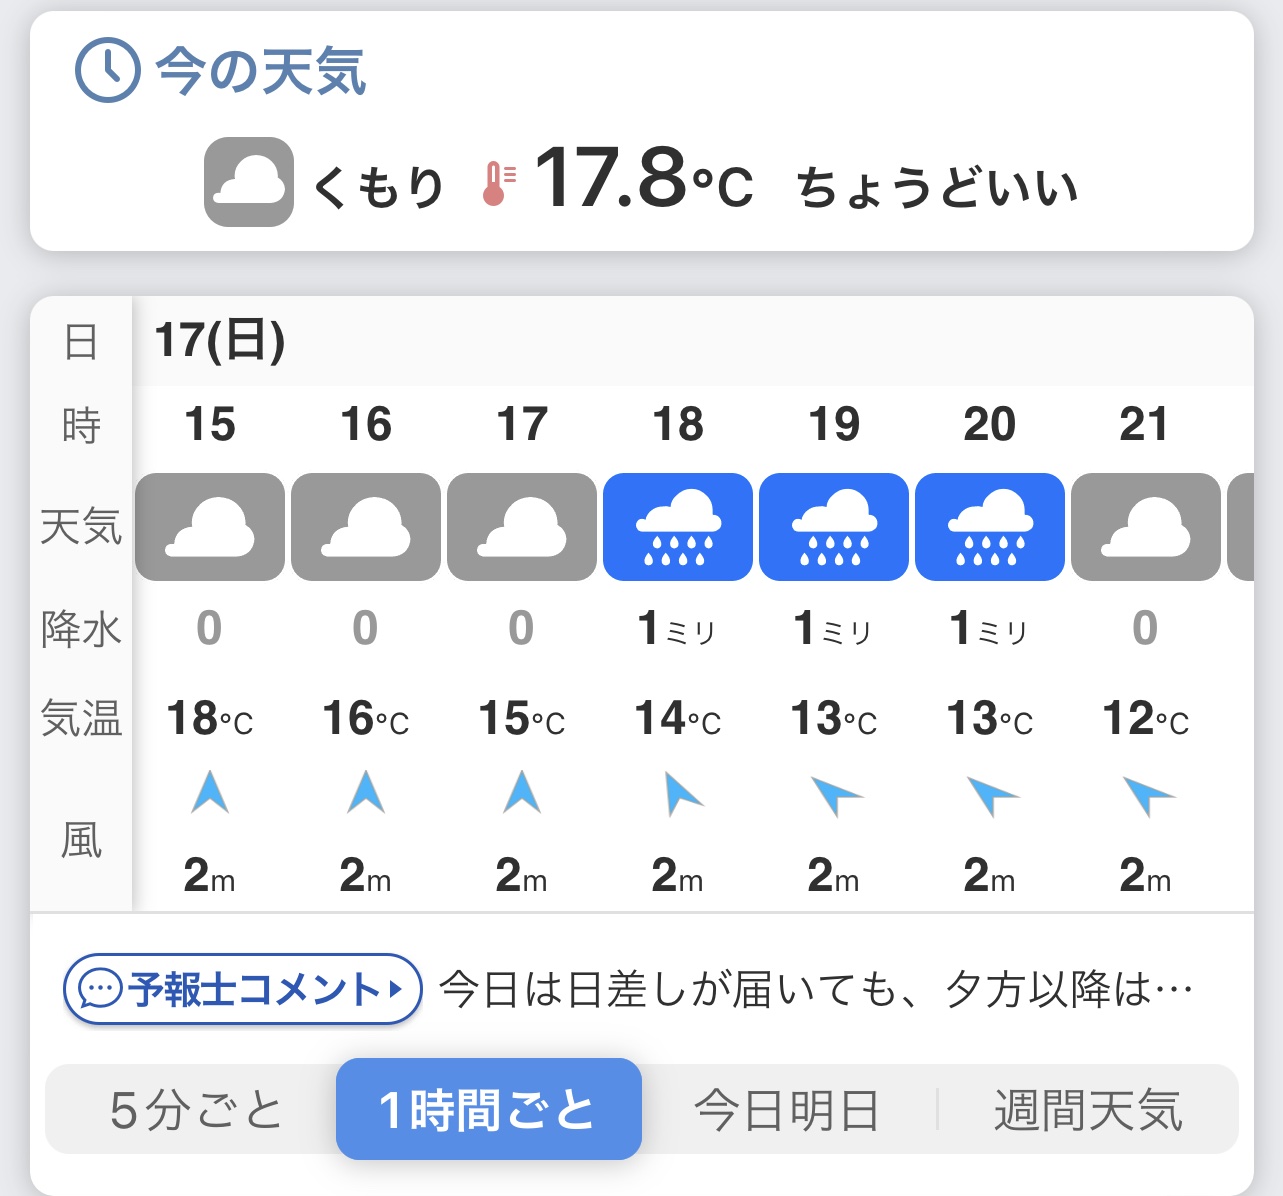Open the 予報士コメント button

point(243,990)
